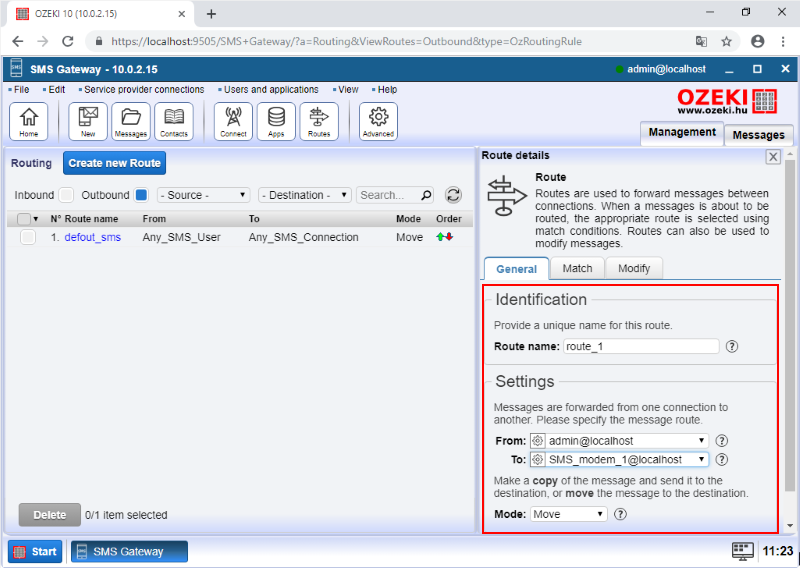
Task: Switch to the Management tab
Action: [x=682, y=133]
